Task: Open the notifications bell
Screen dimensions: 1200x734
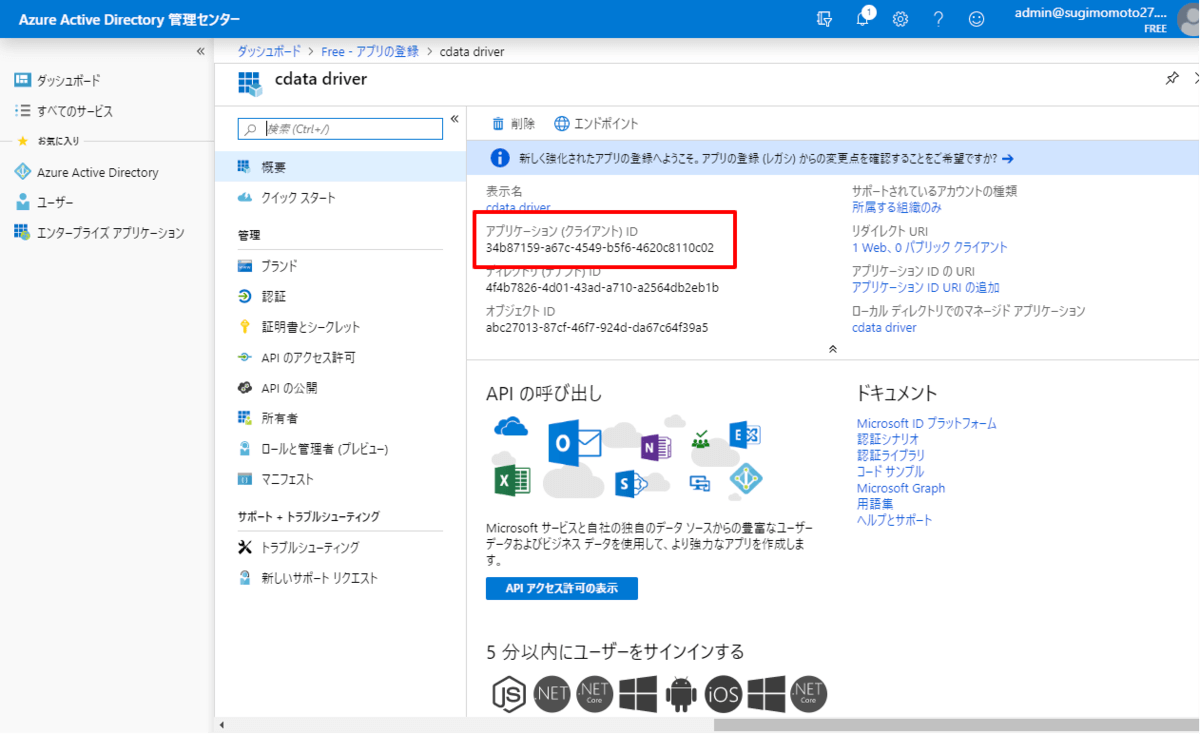Action: click(863, 19)
